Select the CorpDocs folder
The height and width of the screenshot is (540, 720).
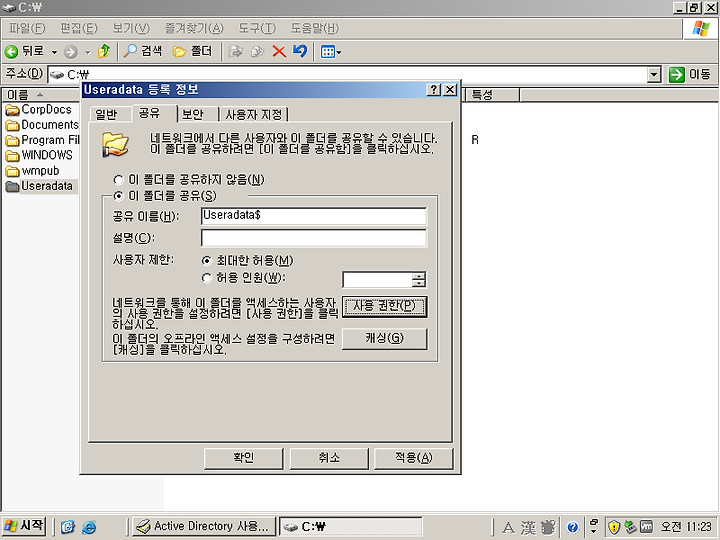pos(39,110)
